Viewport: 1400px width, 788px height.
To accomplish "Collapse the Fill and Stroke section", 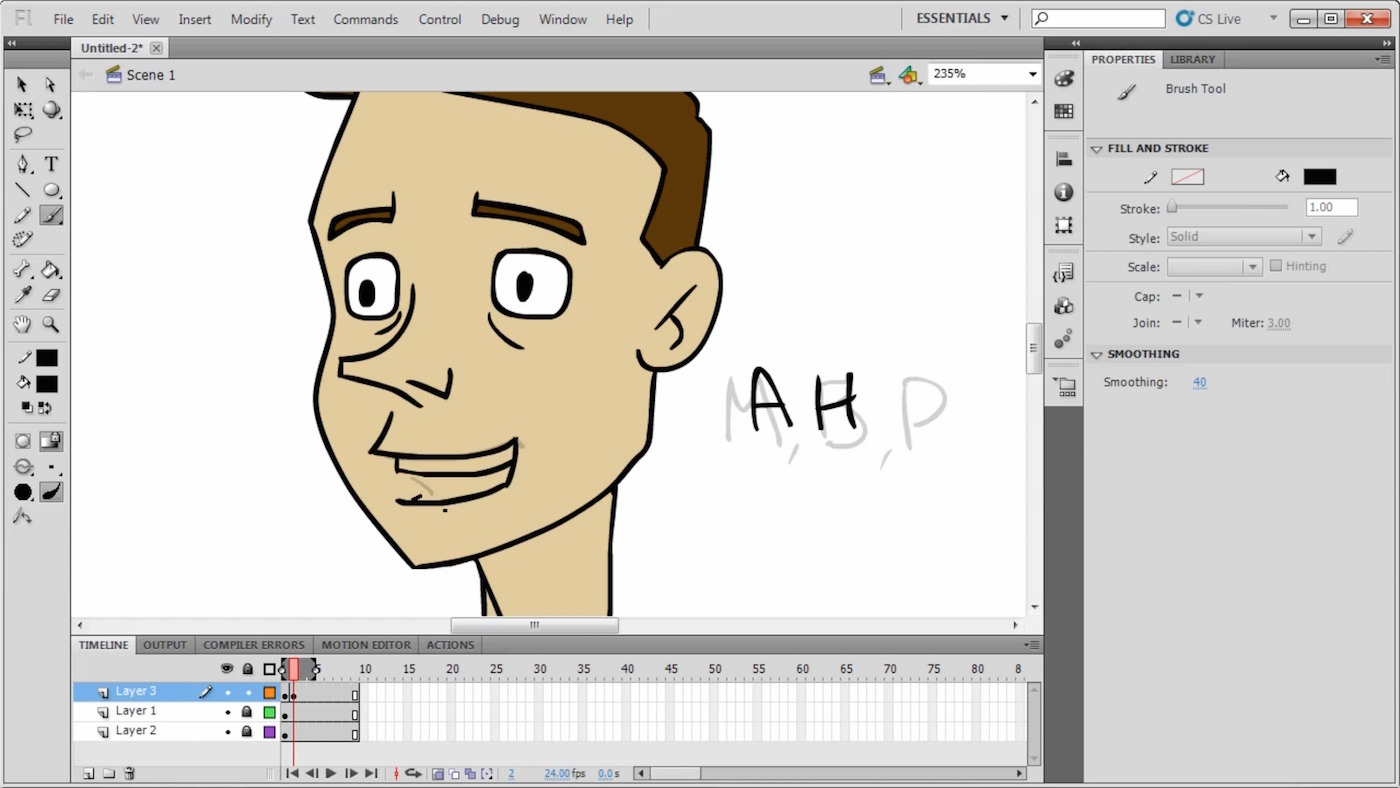I will pyautogui.click(x=1097, y=148).
